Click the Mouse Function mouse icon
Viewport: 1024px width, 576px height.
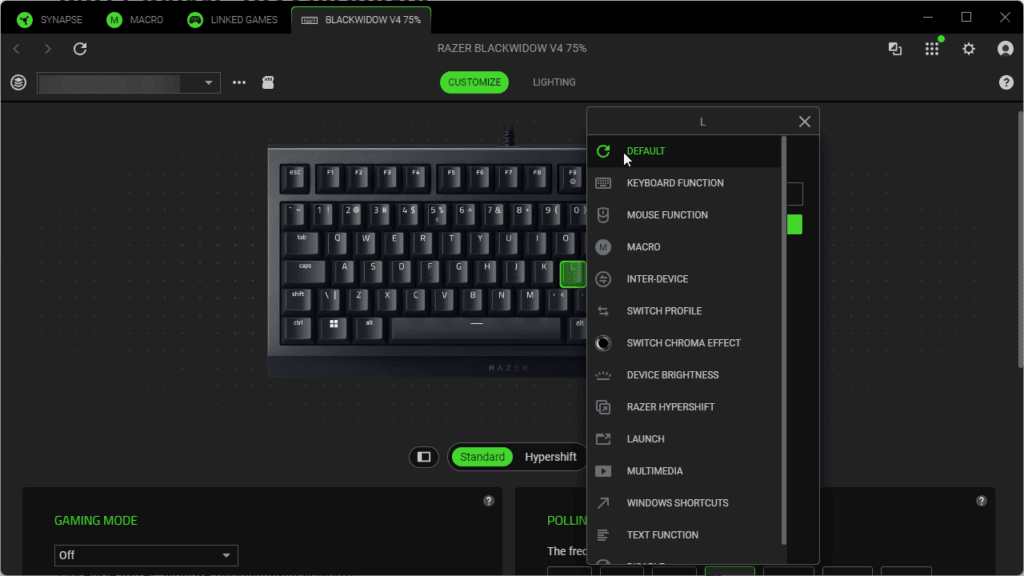click(603, 215)
